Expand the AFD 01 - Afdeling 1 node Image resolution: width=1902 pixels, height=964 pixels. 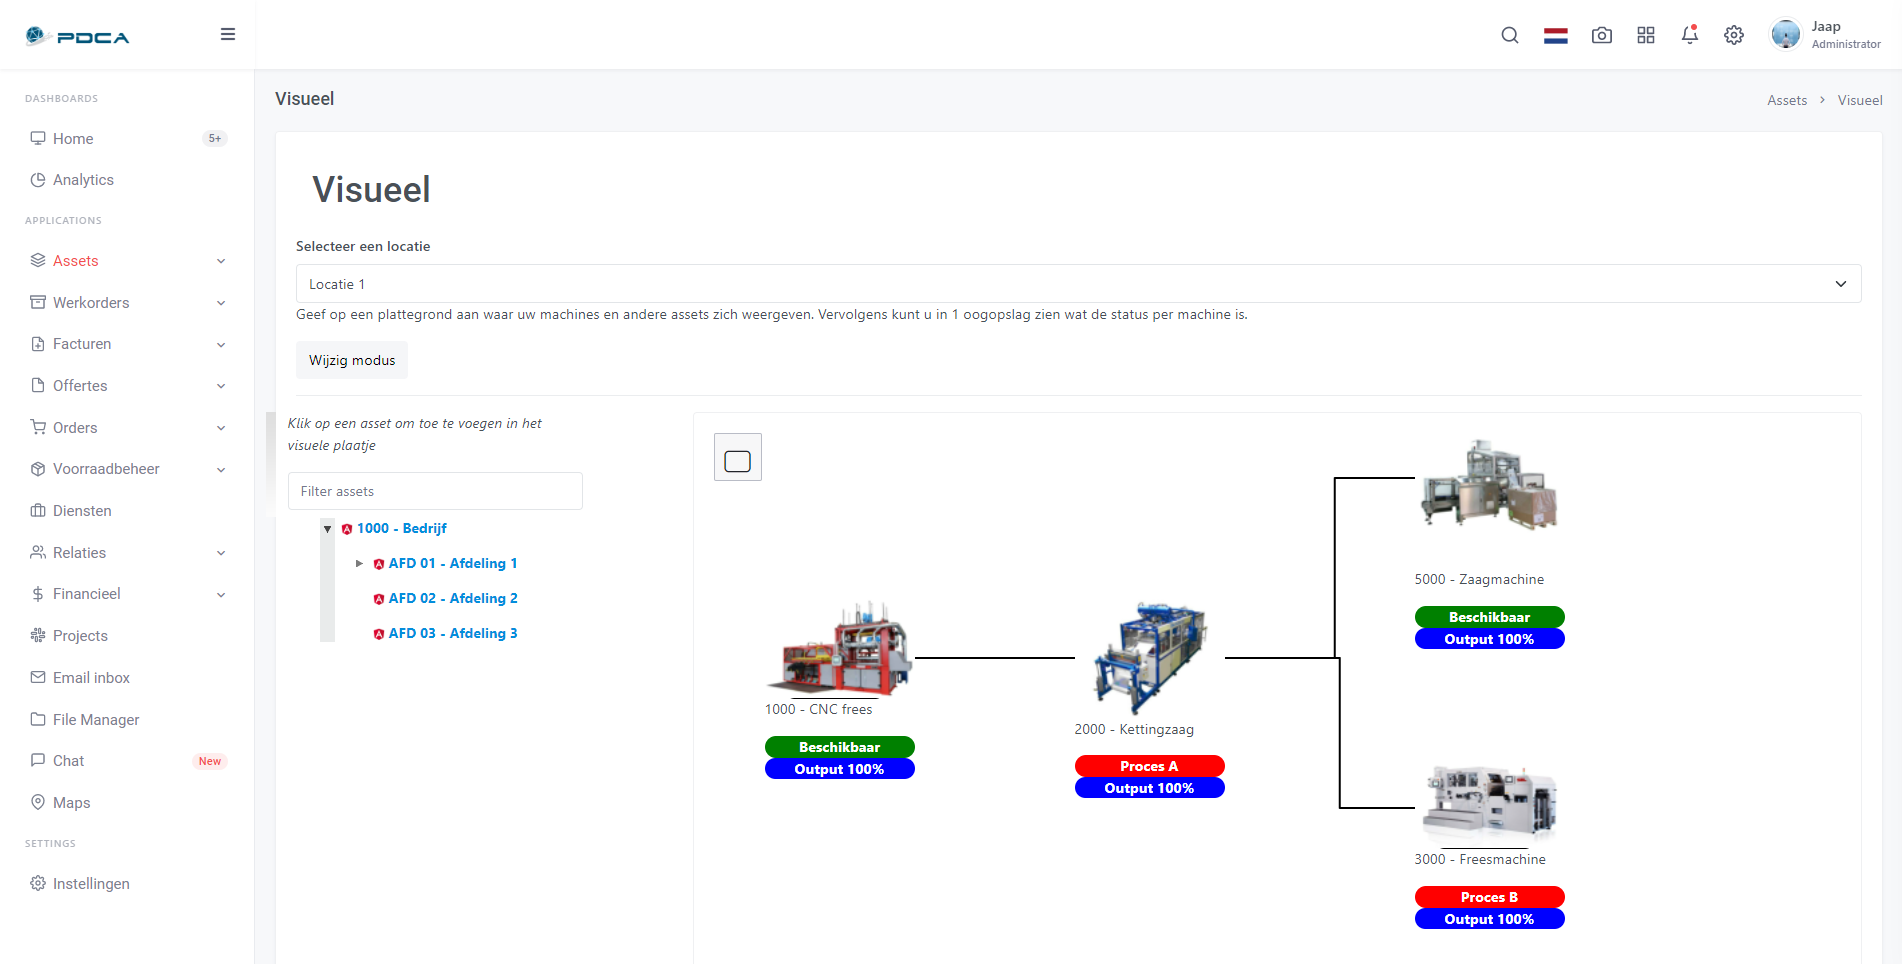(359, 564)
